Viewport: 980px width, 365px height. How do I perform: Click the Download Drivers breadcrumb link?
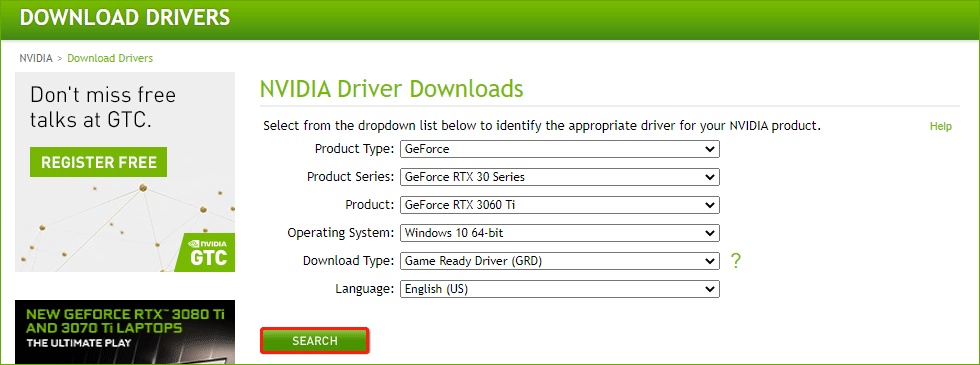(x=110, y=58)
